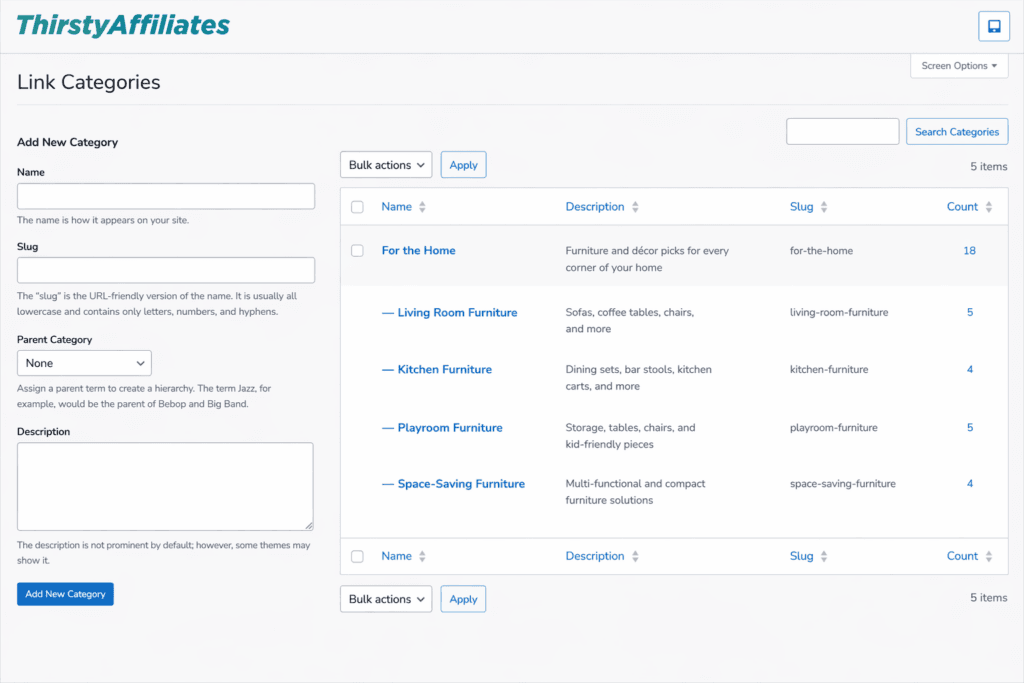
Task: Click the count 18 for For the Home
Action: (x=969, y=250)
